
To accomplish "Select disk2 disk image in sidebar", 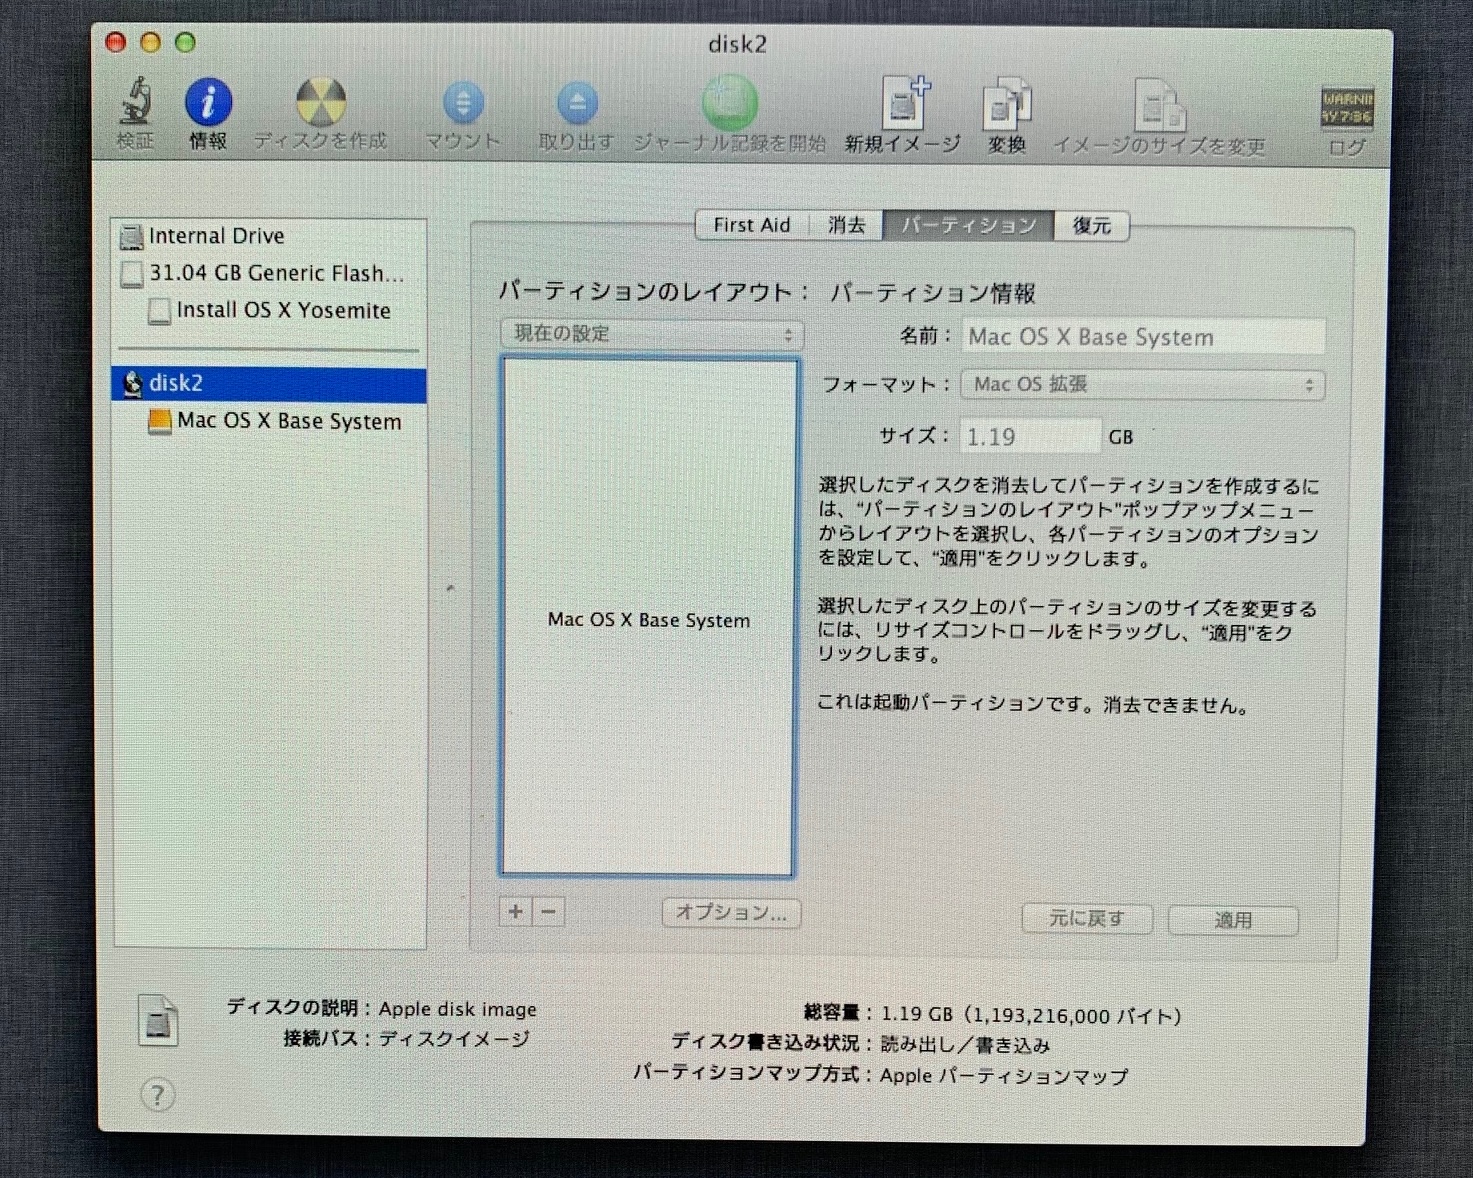I will pos(270,384).
